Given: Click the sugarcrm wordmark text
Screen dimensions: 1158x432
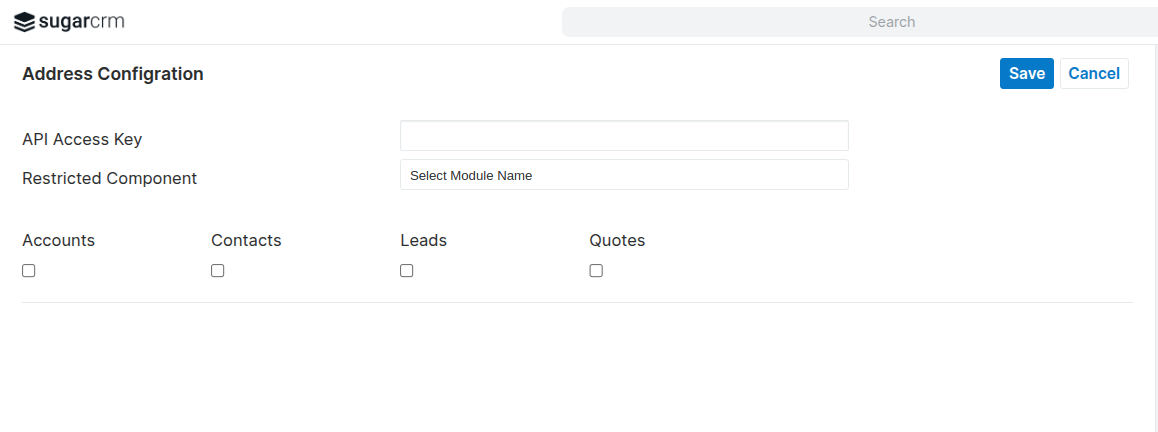Looking at the screenshot, I should click(81, 22).
